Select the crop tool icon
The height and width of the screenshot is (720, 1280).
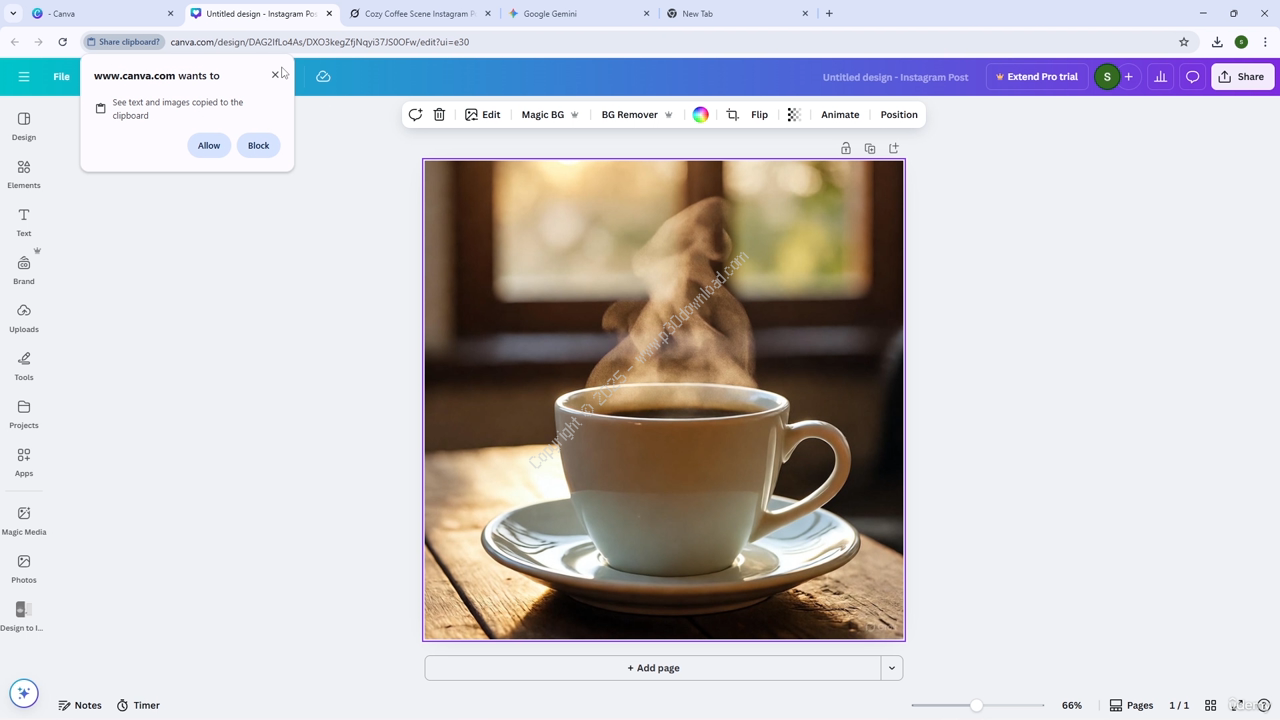(732, 115)
